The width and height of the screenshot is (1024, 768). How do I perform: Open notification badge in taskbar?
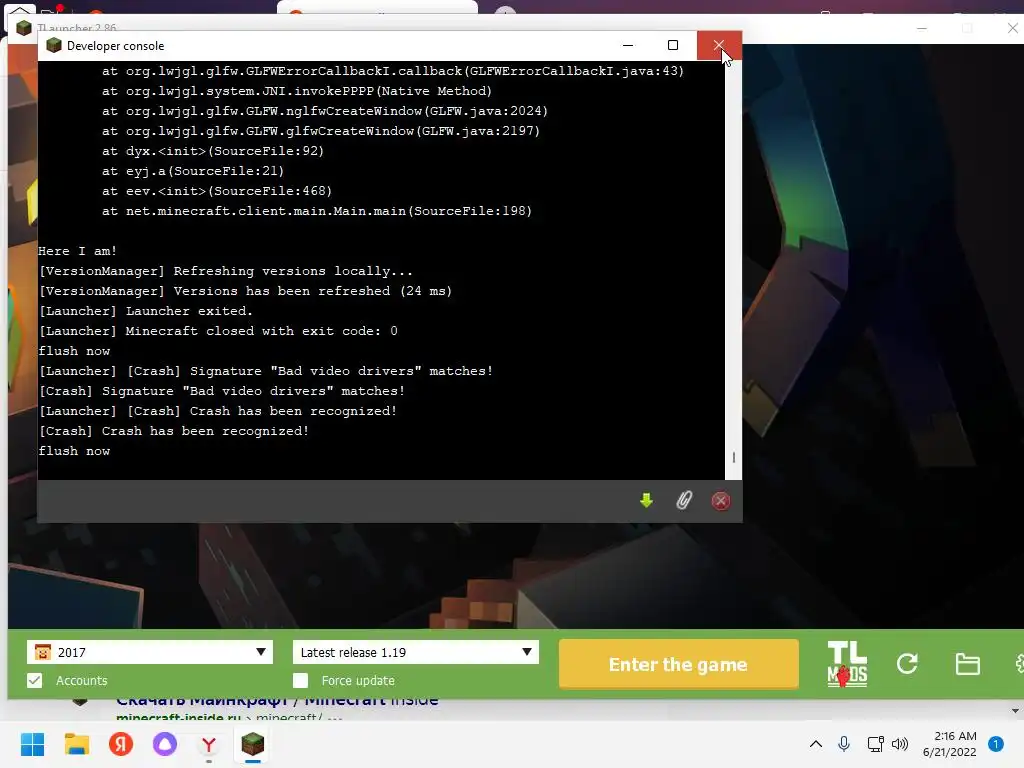(x=995, y=744)
